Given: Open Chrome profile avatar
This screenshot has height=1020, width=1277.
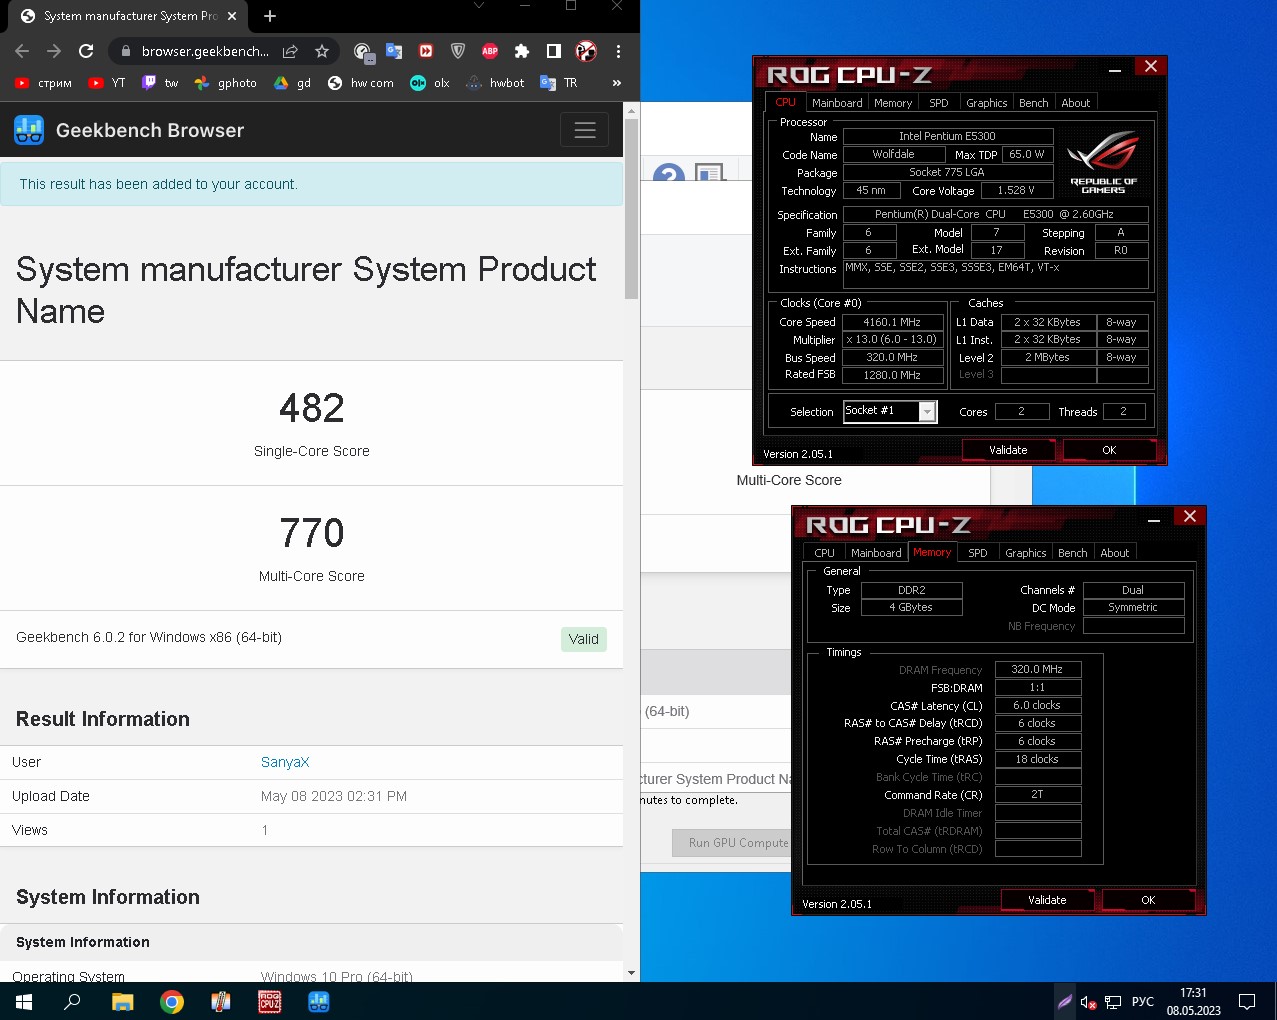Looking at the screenshot, I should point(587,51).
